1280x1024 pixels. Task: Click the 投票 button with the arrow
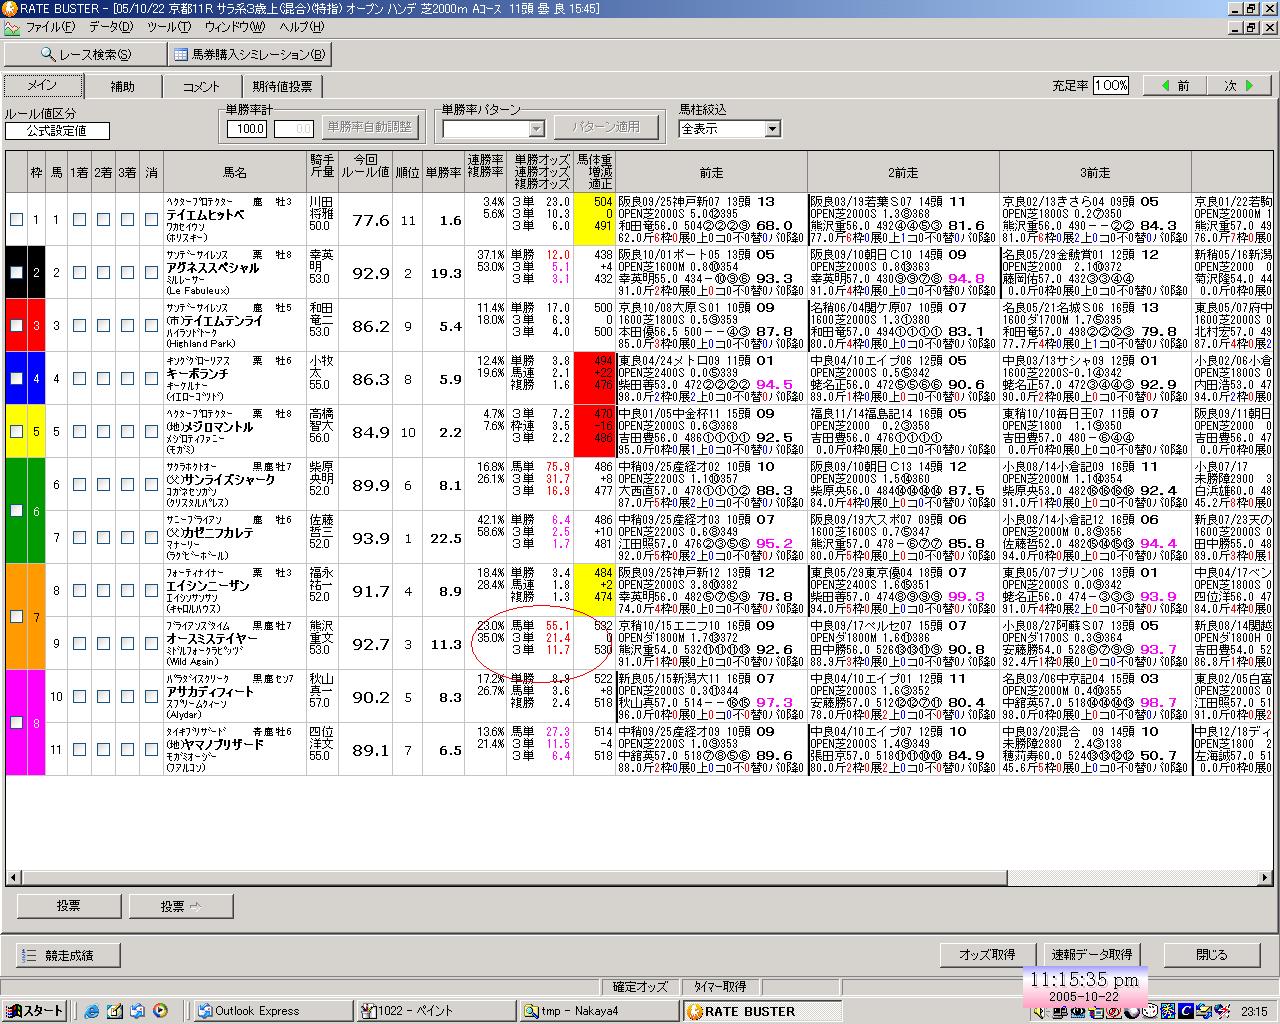pyautogui.click(x=181, y=906)
